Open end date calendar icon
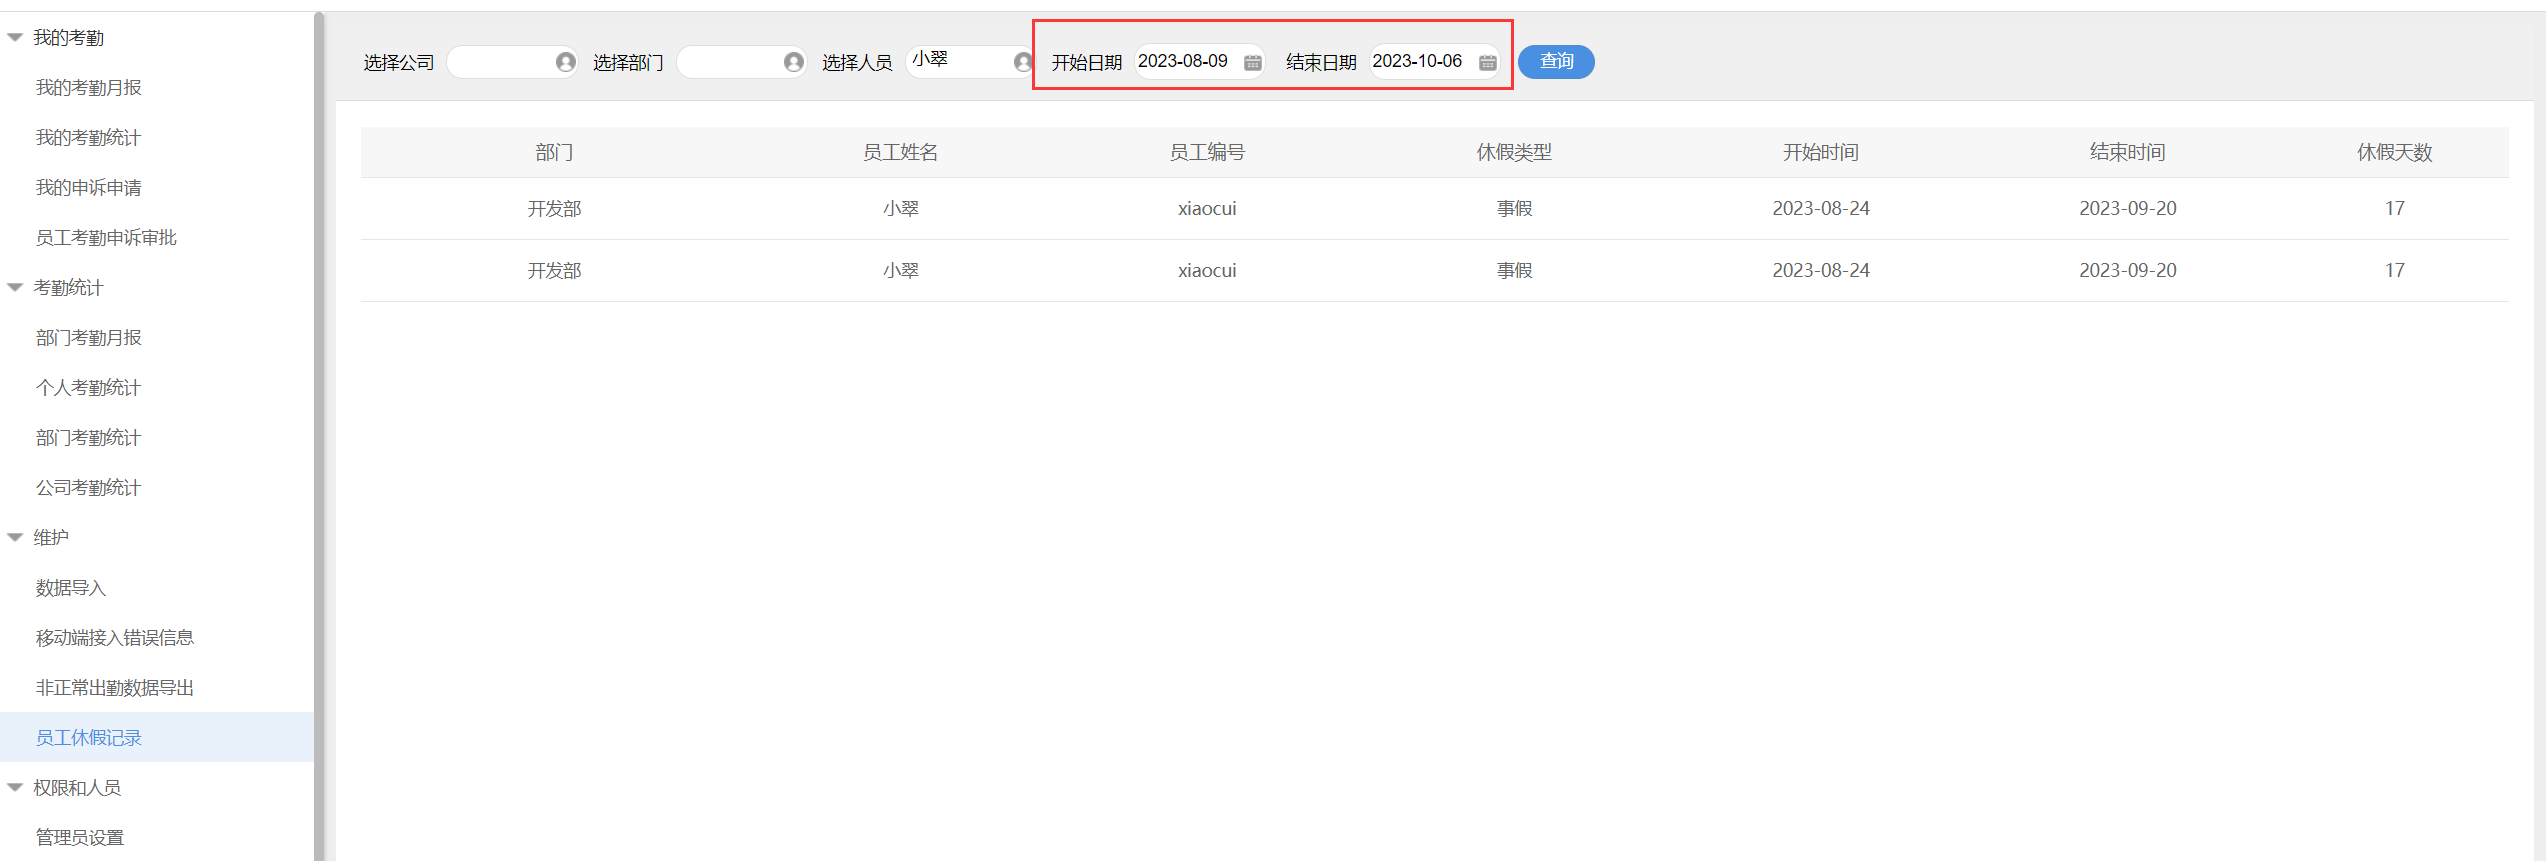Screen dimensions: 2546x861 pyautogui.click(x=1488, y=62)
